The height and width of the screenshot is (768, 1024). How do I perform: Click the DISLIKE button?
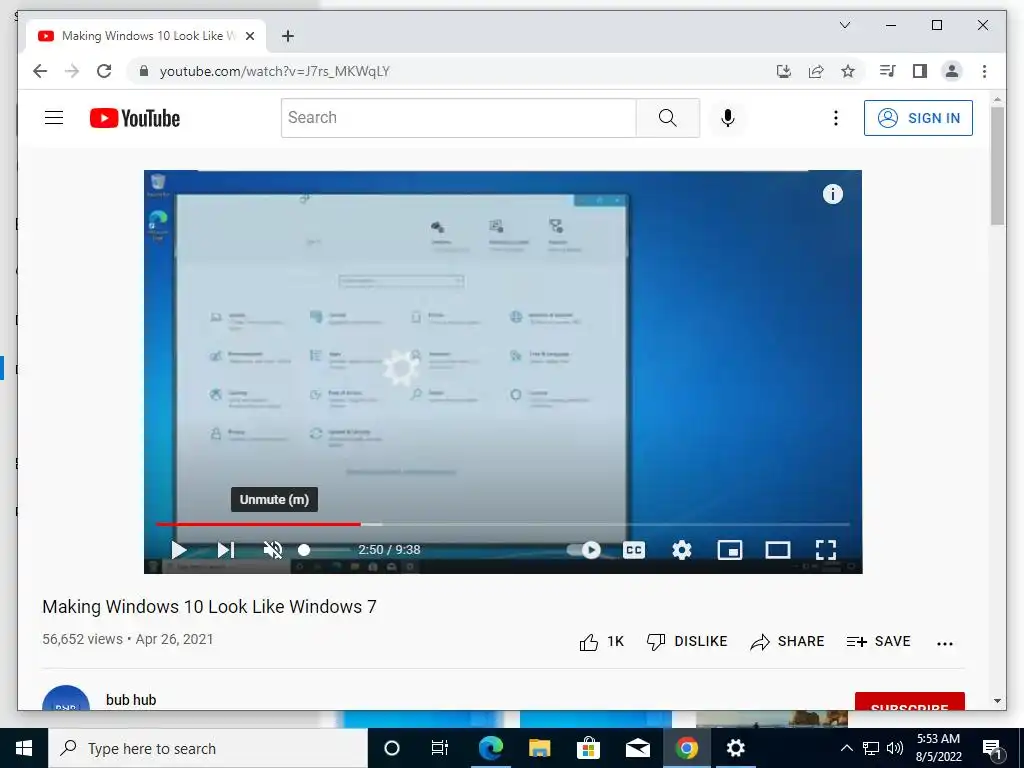pyautogui.click(x=687, y=642)
